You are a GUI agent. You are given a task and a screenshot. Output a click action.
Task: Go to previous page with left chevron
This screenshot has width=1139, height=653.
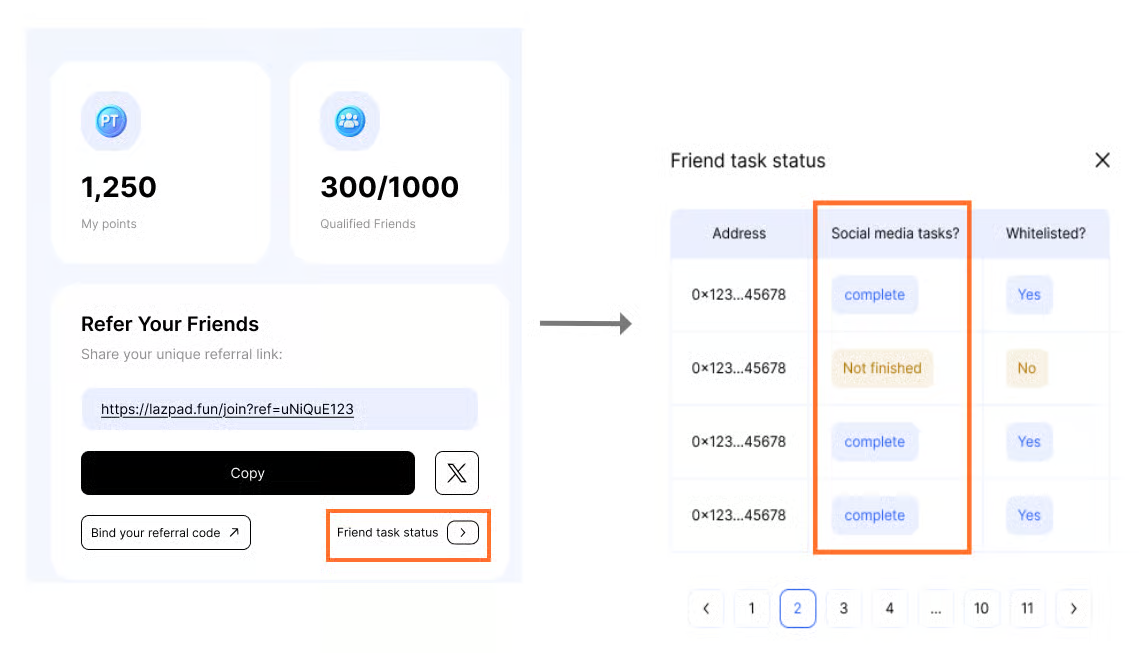(706, 608)
